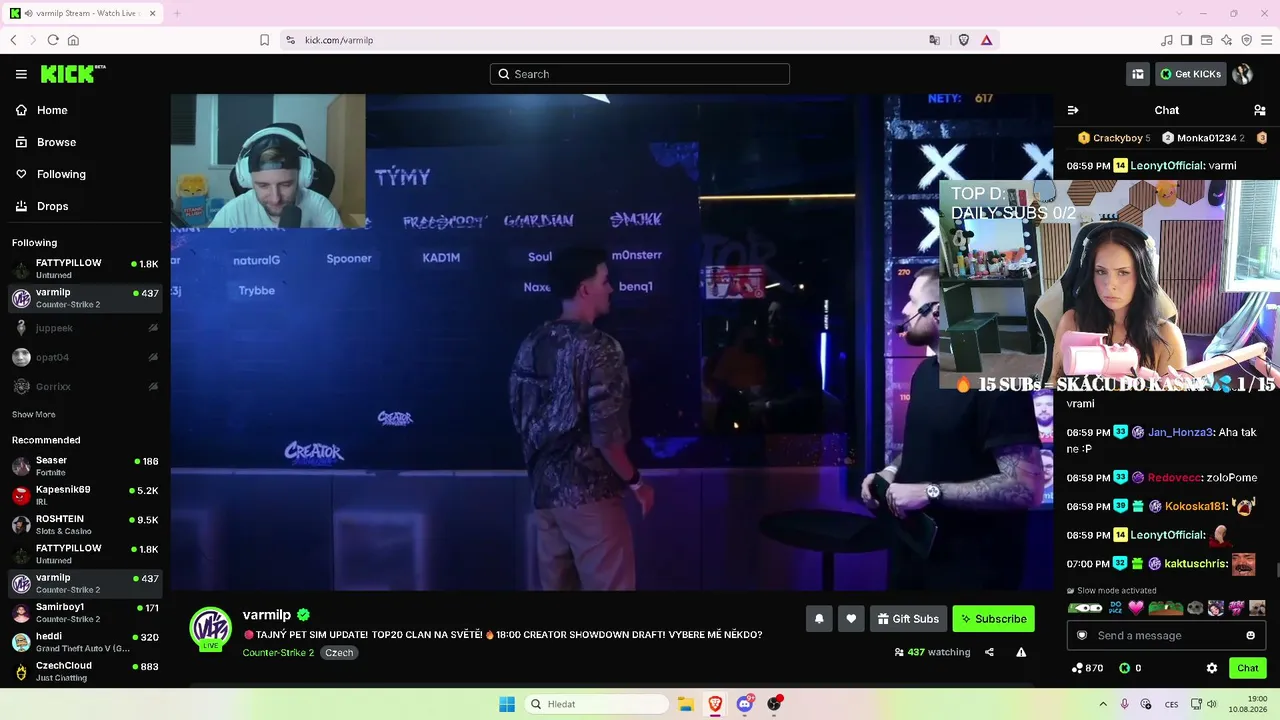Screen dimensions: 1280x720
Task: Open a new browser tab
Action: (x=177, y=13)
